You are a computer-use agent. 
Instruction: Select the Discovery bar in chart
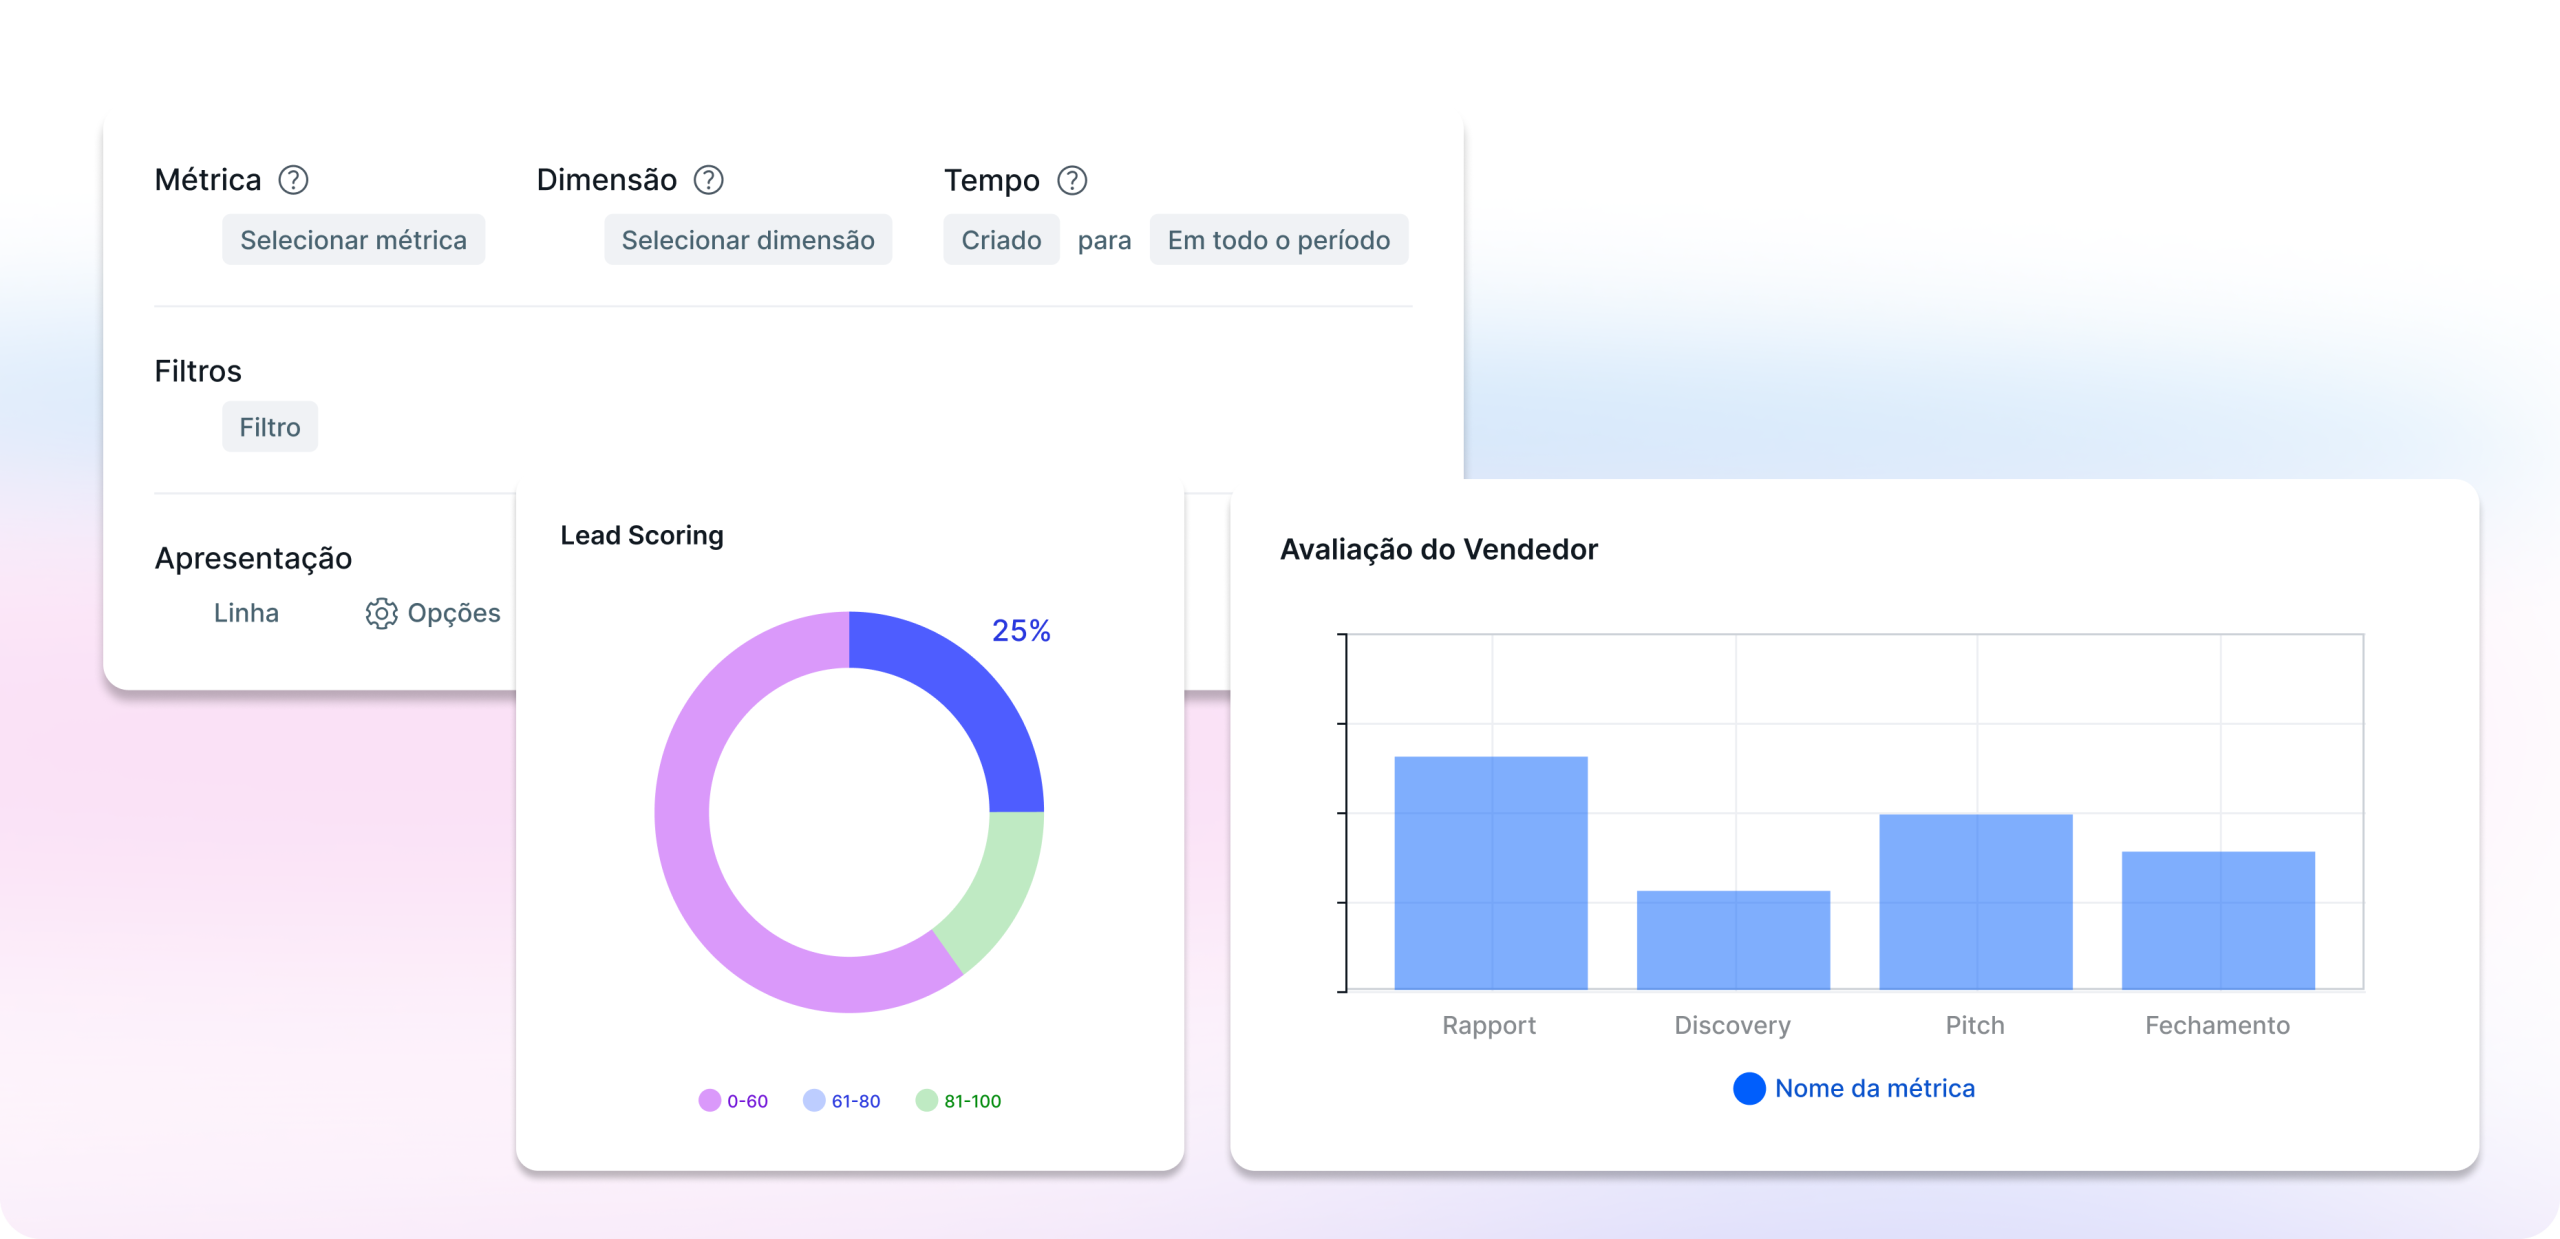pyautogui.click(x=1733, y=940)
